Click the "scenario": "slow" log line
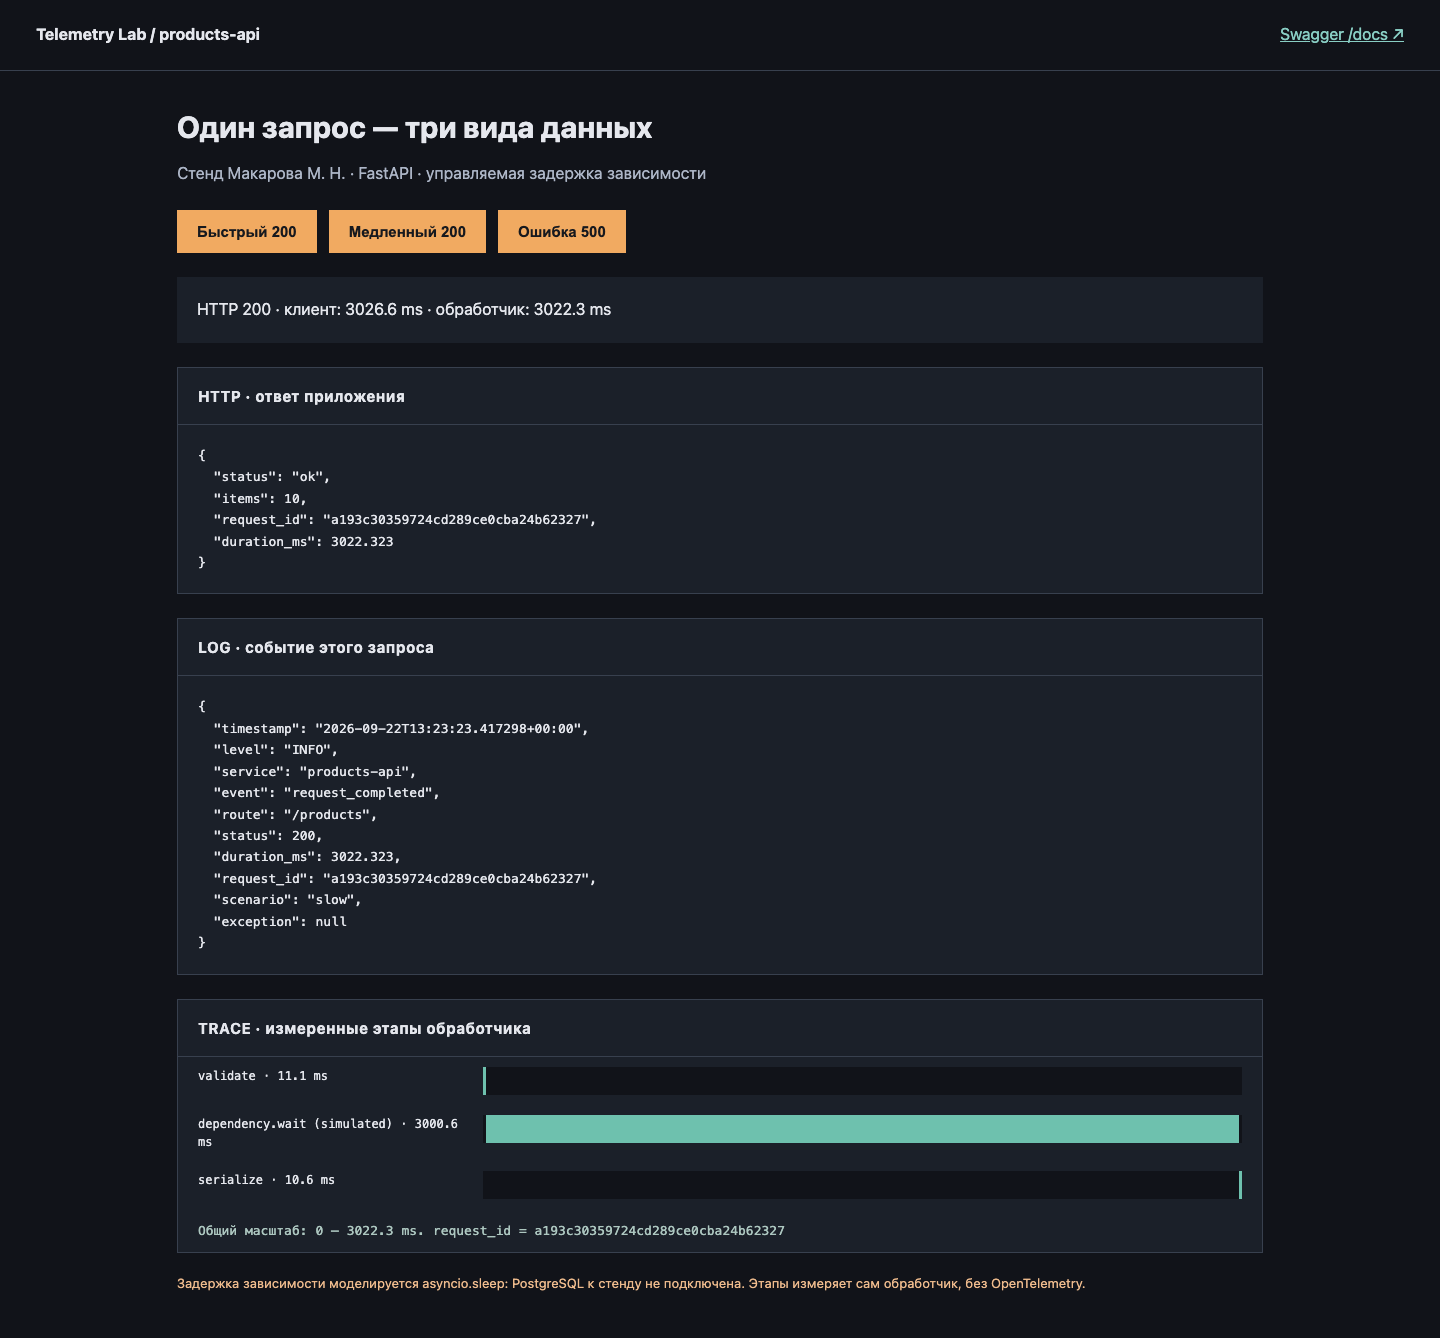1440x1338 pixels. (x=288, y=900)
